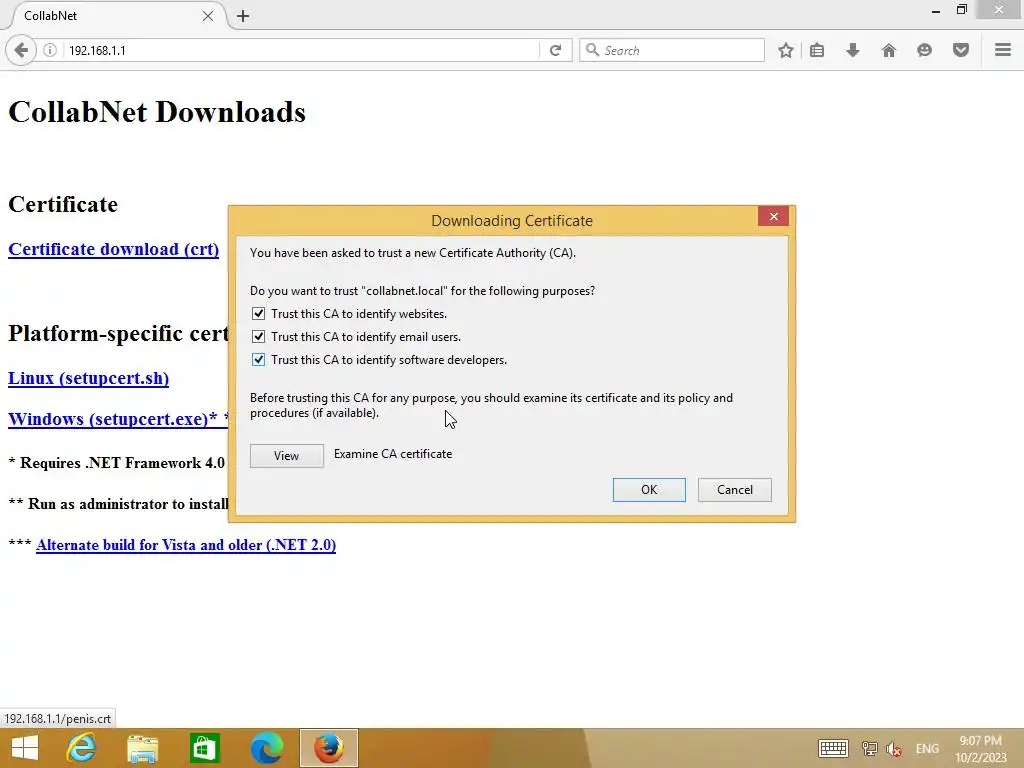The image size is (1024, 768).
Task: Go to the Home page icon
Action: tap(889, 50)
